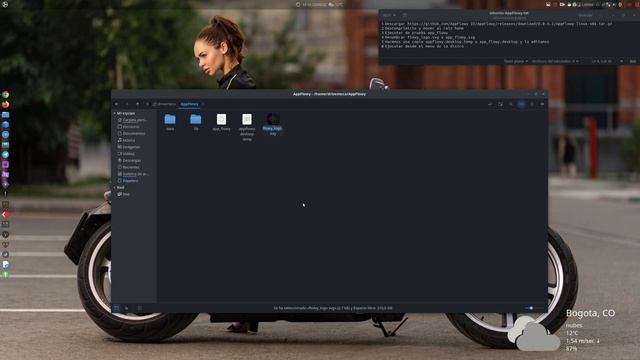Open the applications menu in top-left corner
The height and width of the screenshot is (360, 640).
tap(5, 4)
